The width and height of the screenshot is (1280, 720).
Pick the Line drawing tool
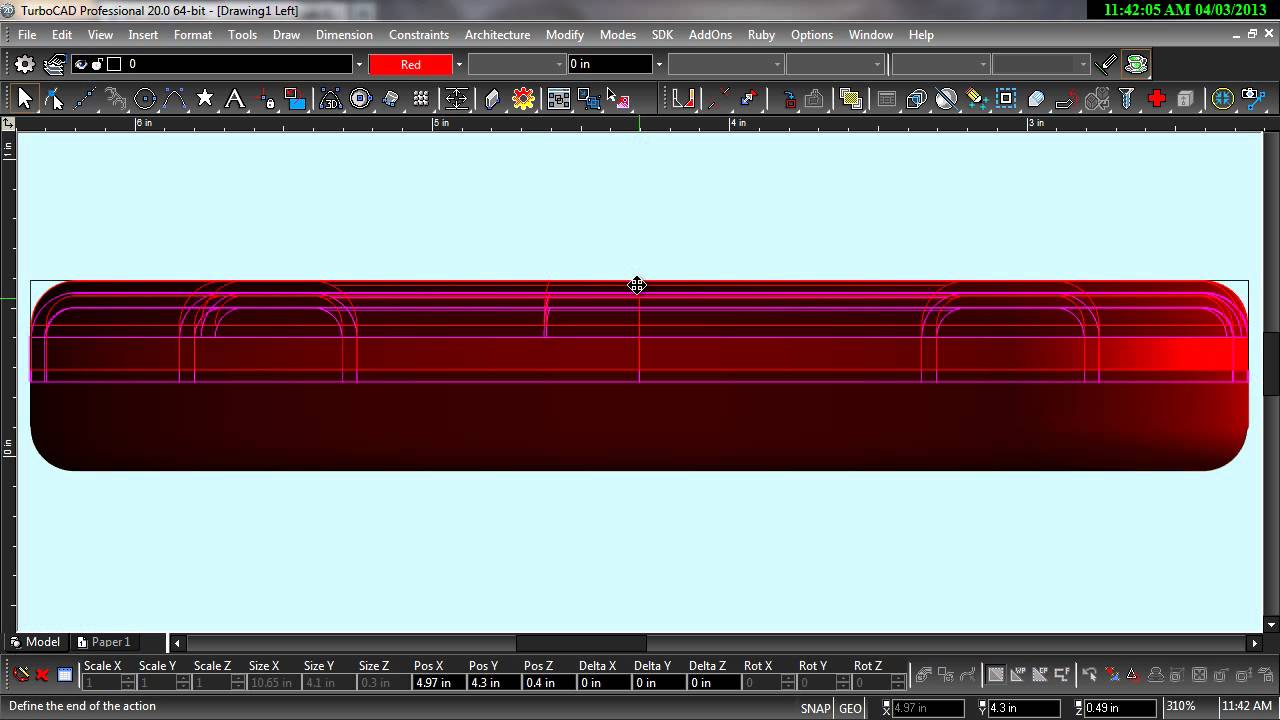click(x=84, y=98)
